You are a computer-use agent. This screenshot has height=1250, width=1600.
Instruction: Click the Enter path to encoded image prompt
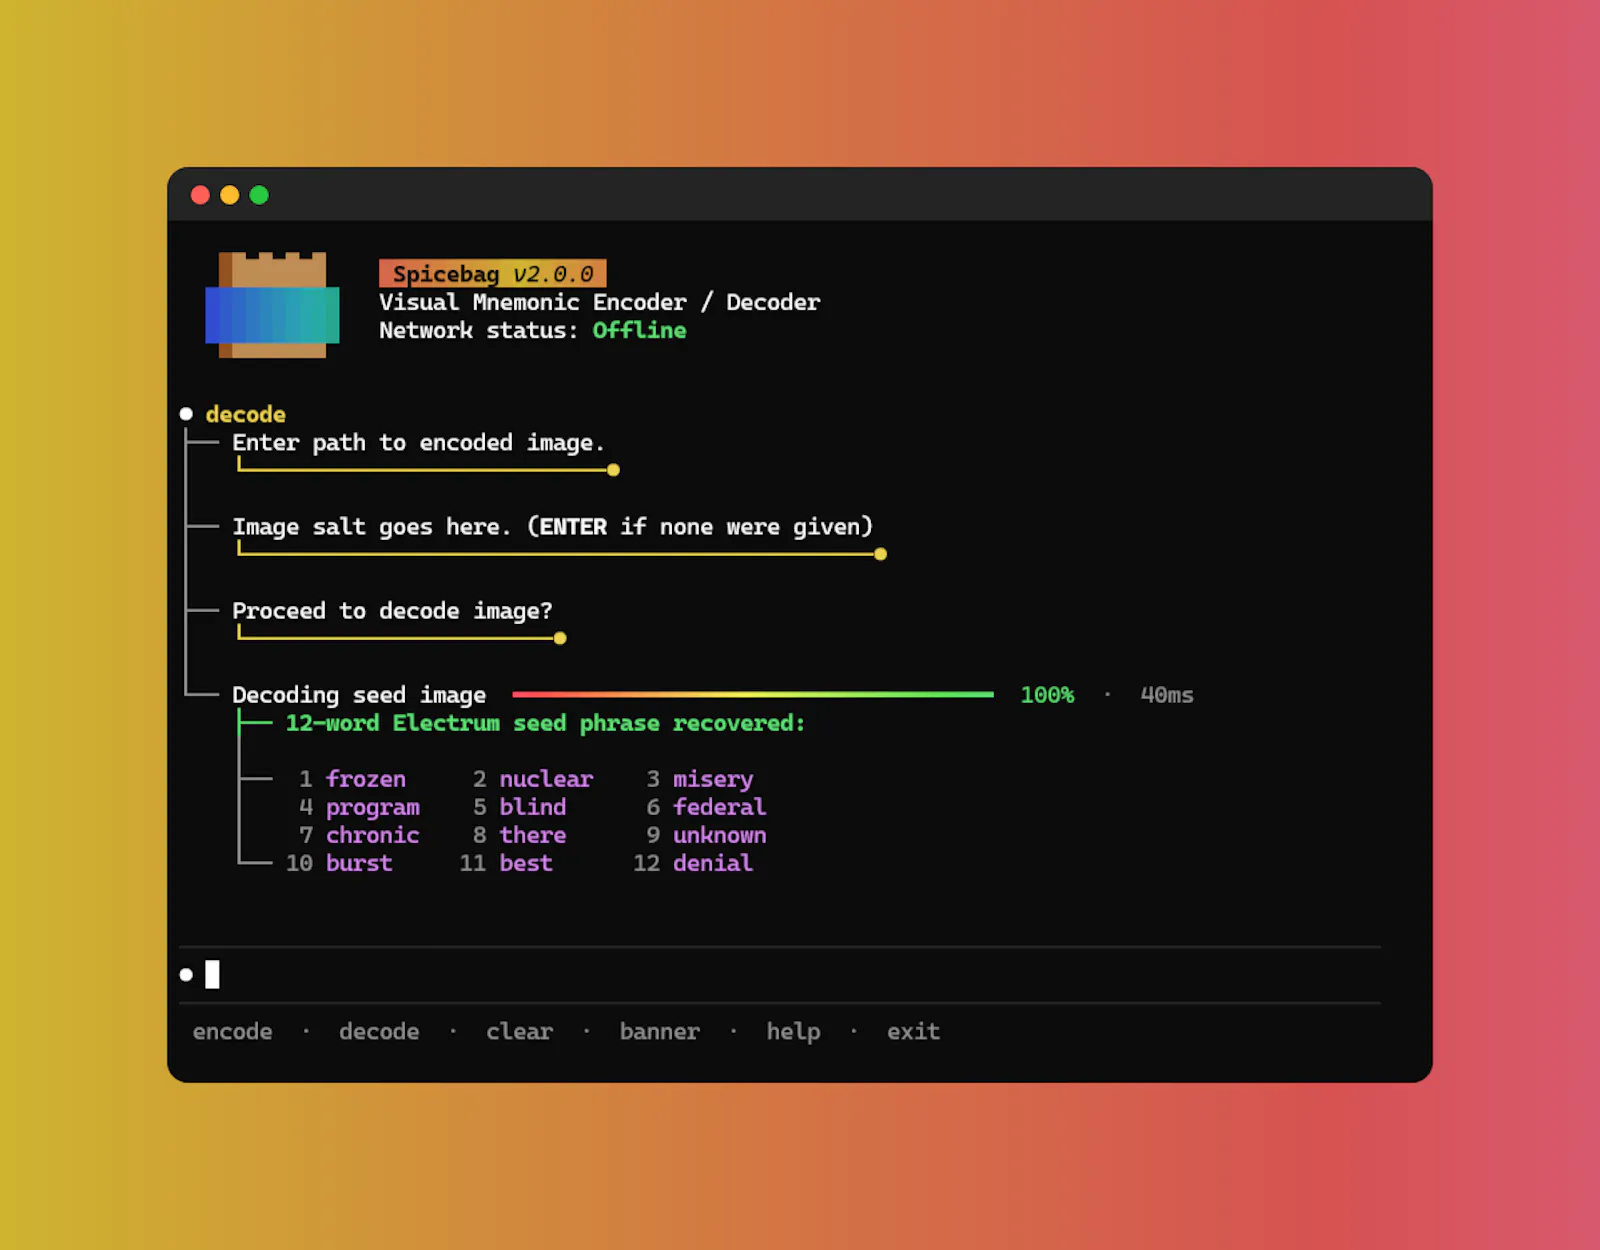(x=418, y=443)
